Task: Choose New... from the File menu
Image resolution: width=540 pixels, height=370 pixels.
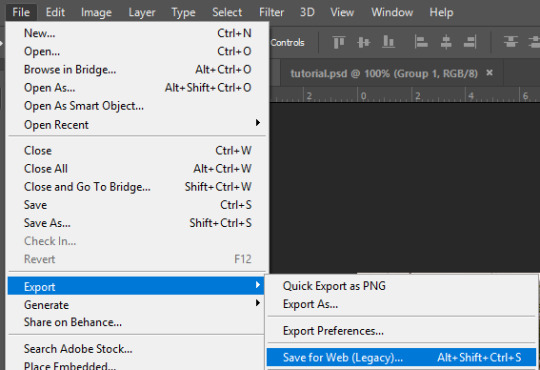Action: (x=137, y=33)
